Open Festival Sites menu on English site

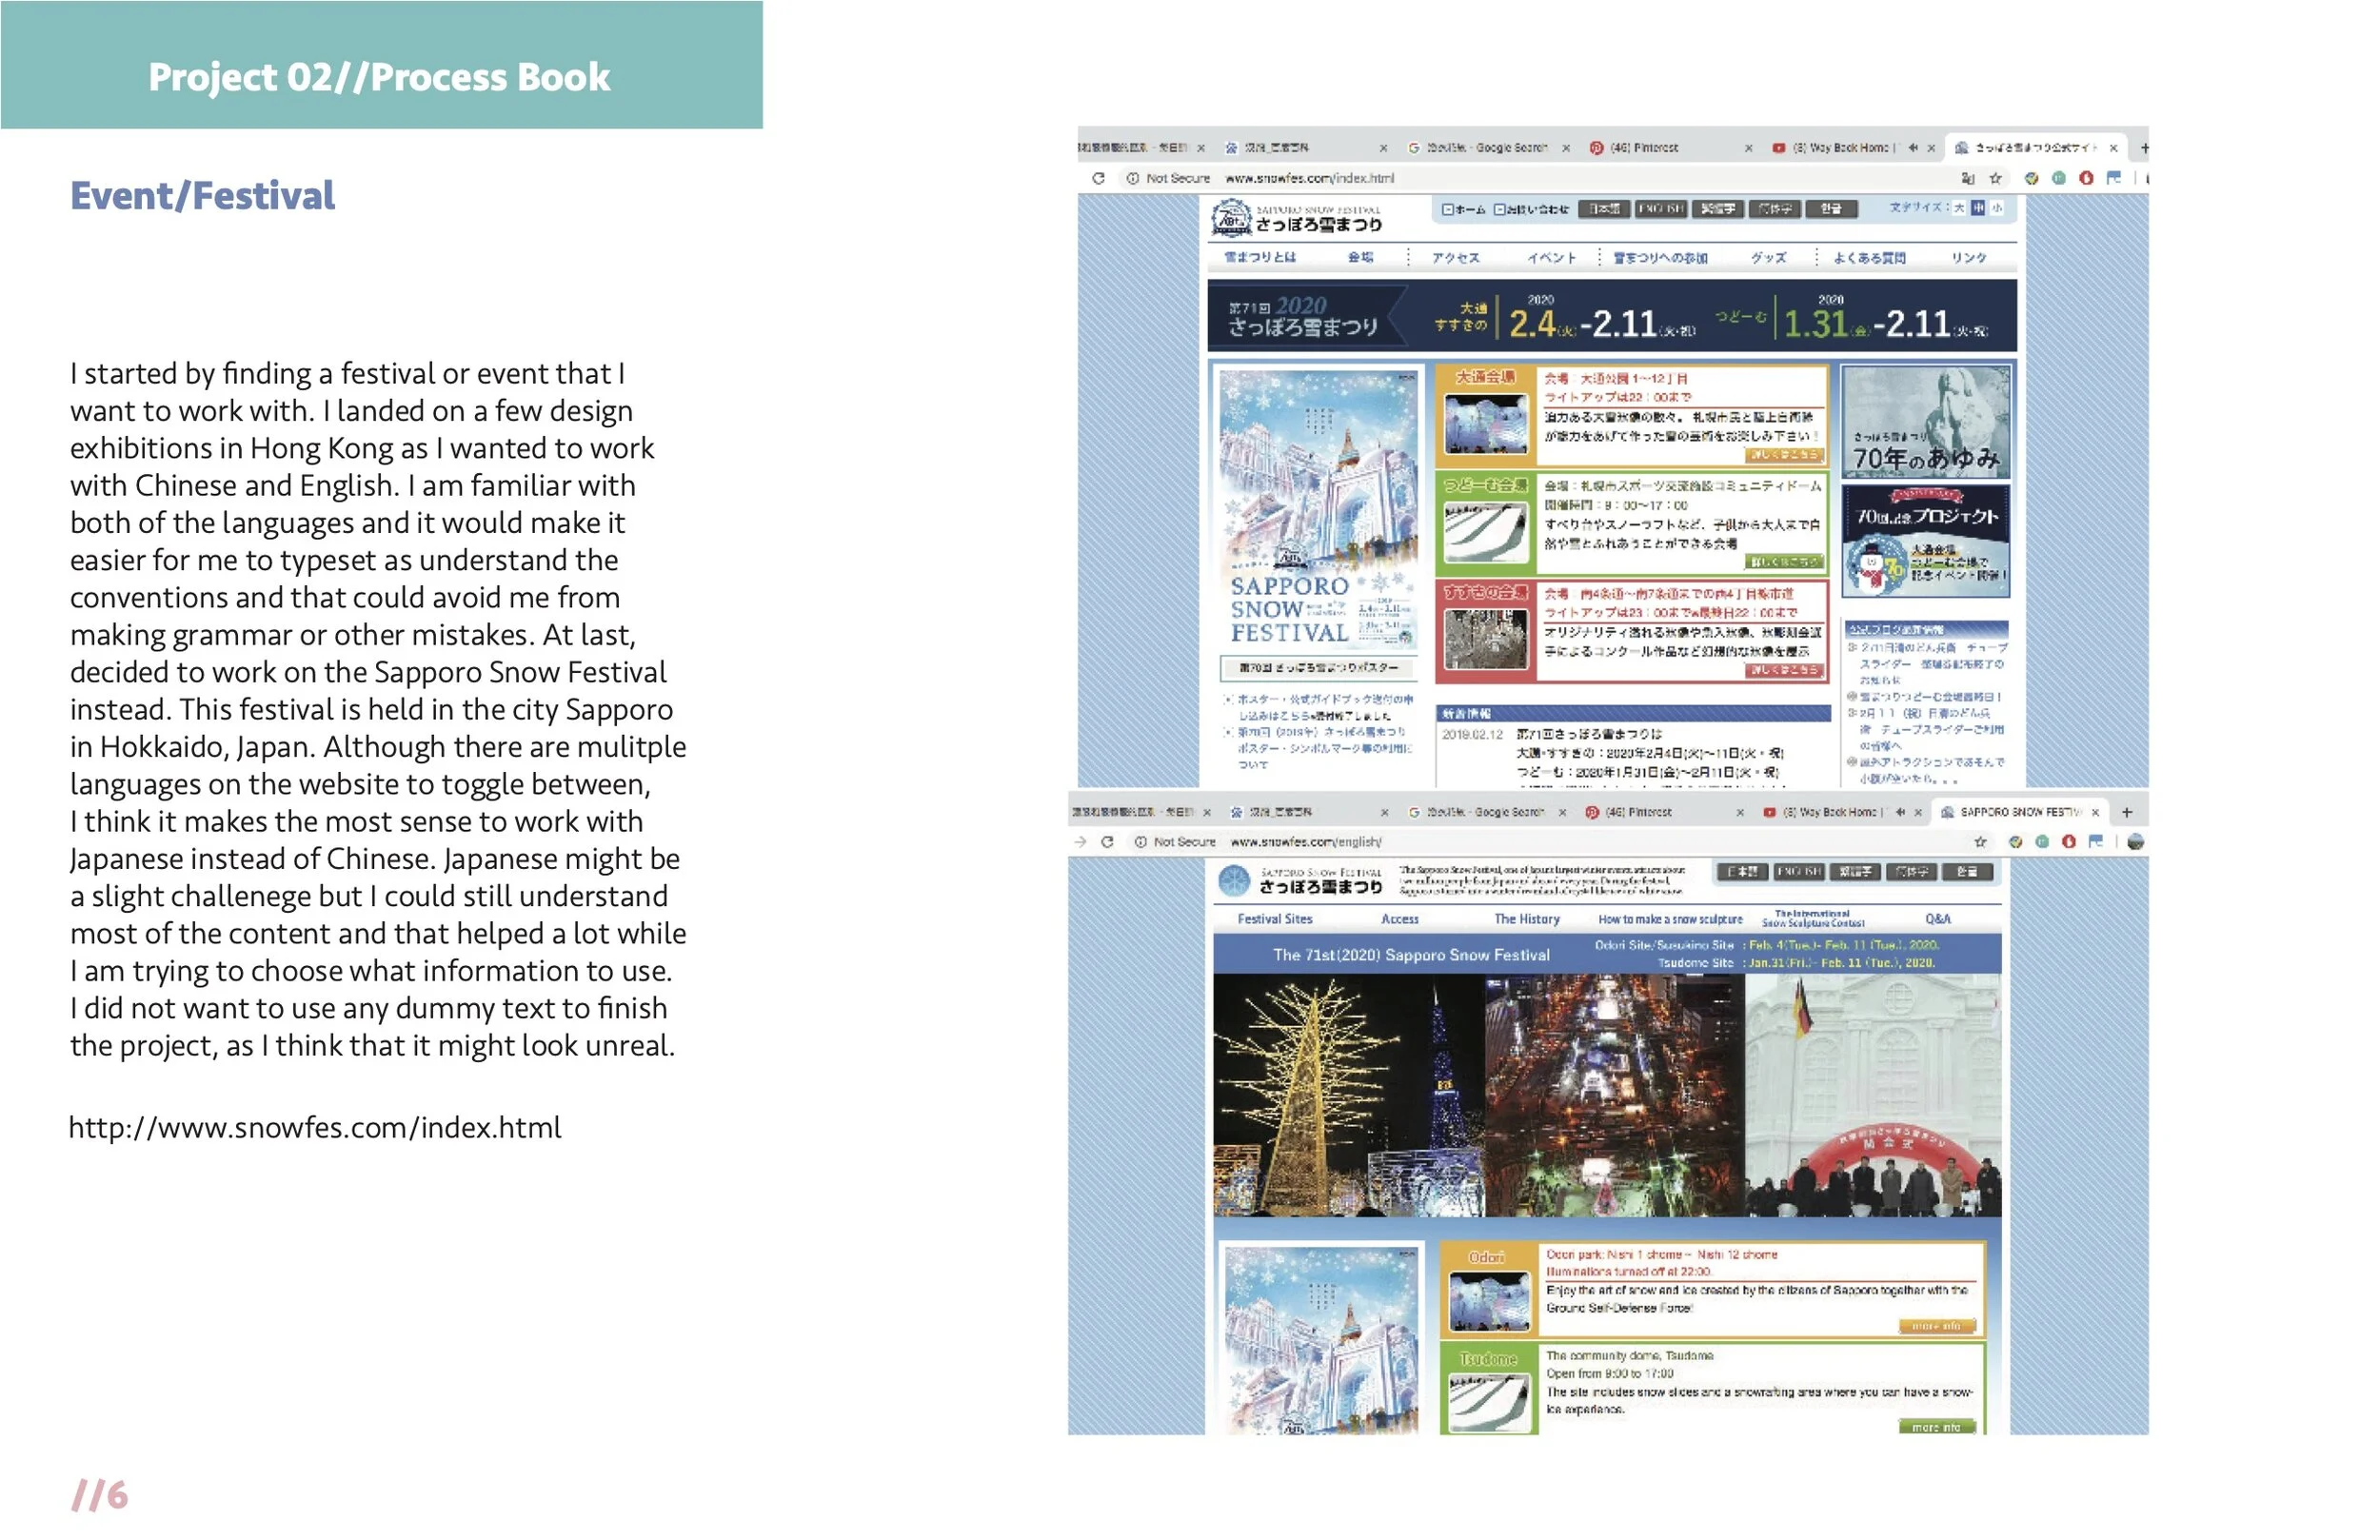(1275, 919)
